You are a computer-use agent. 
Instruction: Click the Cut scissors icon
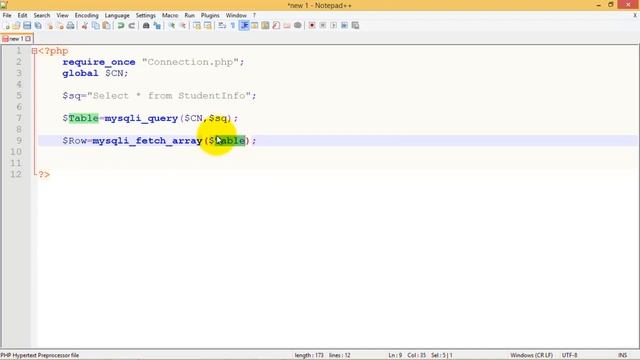click(84, 26)
